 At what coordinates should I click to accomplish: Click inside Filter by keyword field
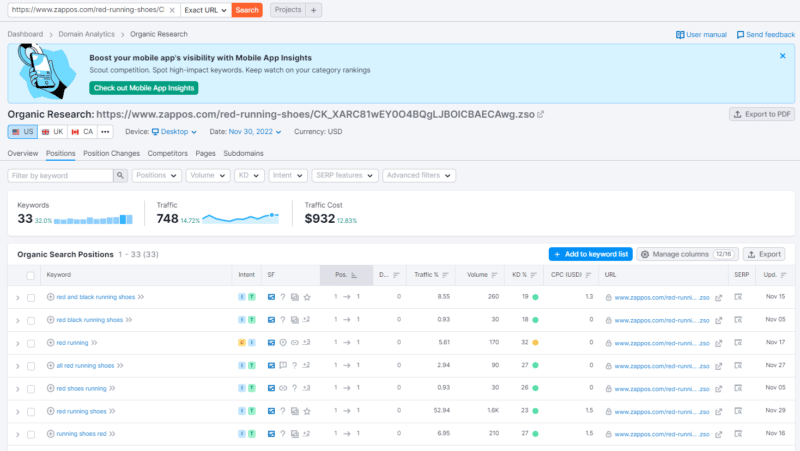pyautogui.click(x=60, y=176)
